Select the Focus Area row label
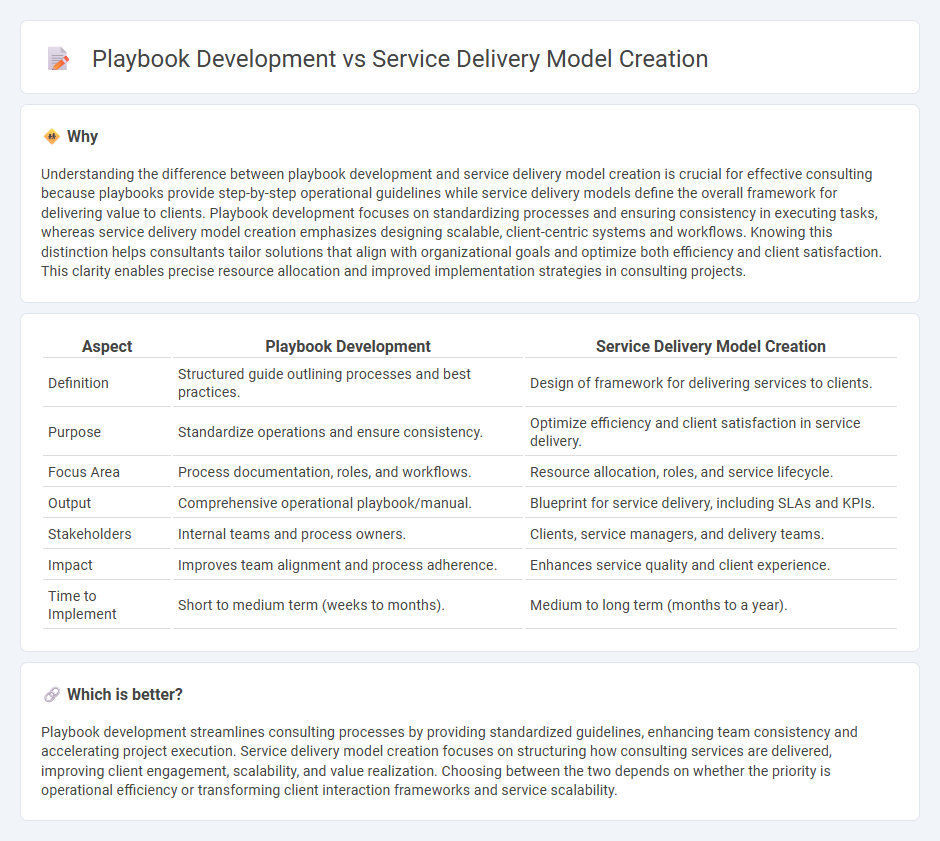The height and width of the screenshot is (841, 940). [84, 472]
